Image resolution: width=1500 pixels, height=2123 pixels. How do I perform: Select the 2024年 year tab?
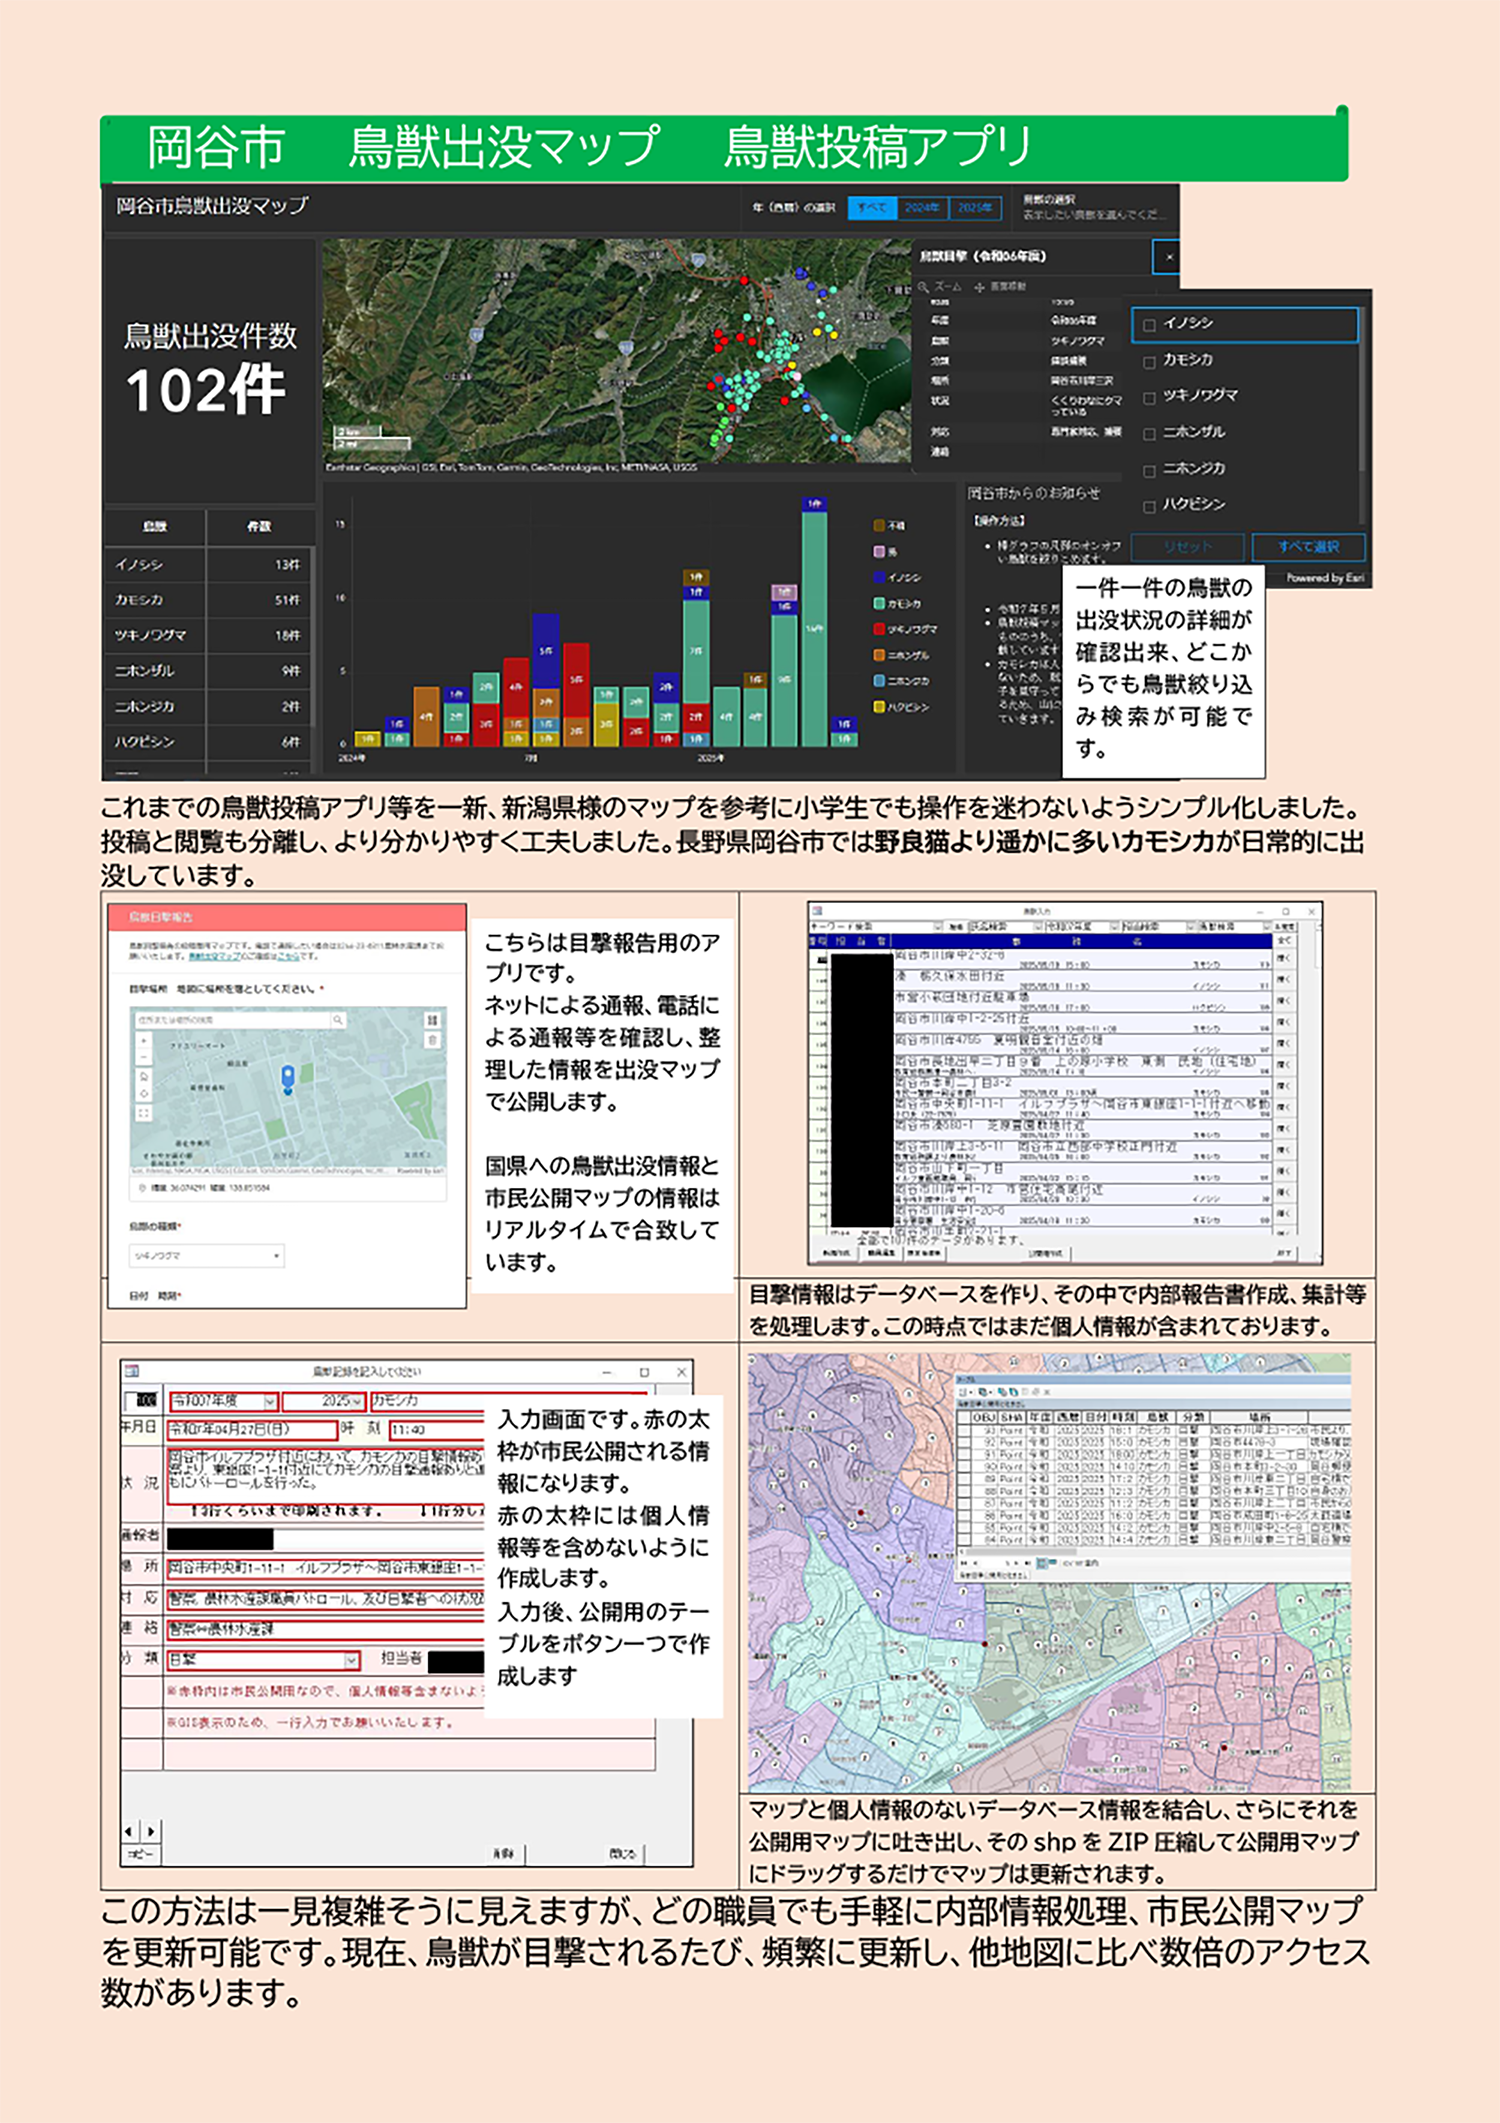point(921,208)
